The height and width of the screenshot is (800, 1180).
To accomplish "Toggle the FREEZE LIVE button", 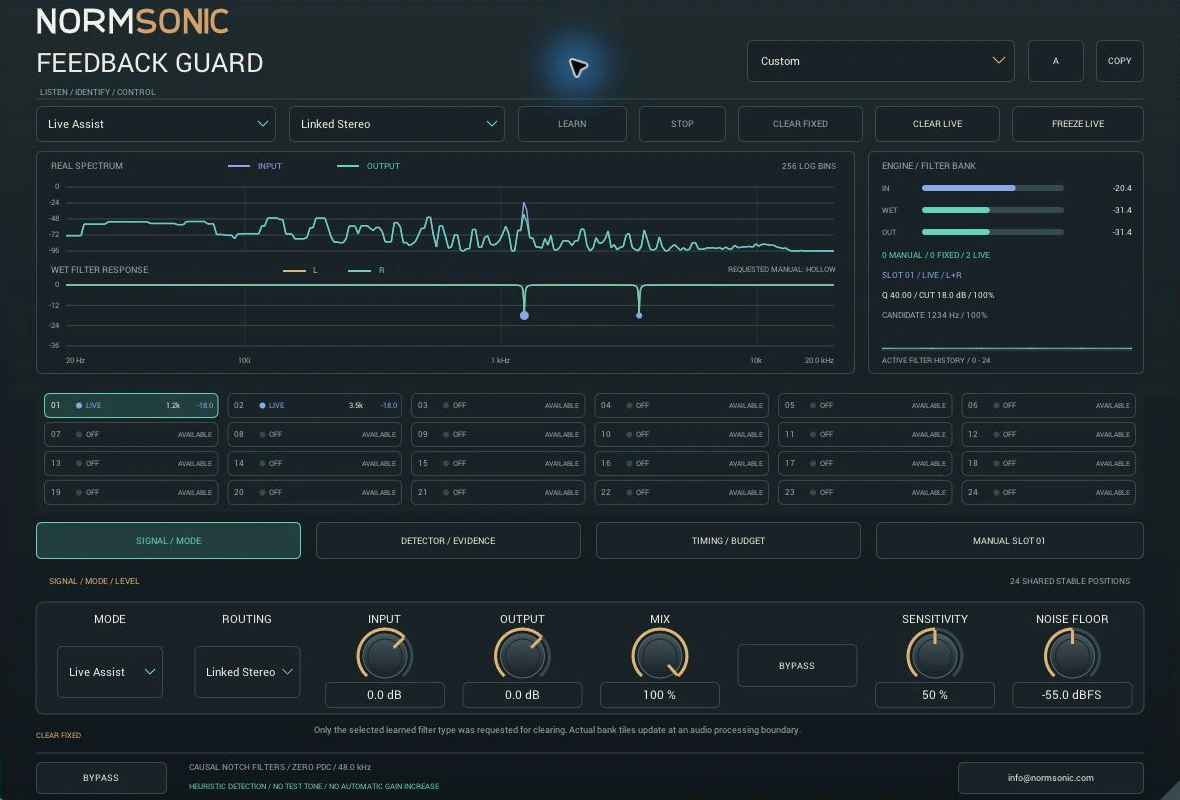I will tap(1078, 124).
